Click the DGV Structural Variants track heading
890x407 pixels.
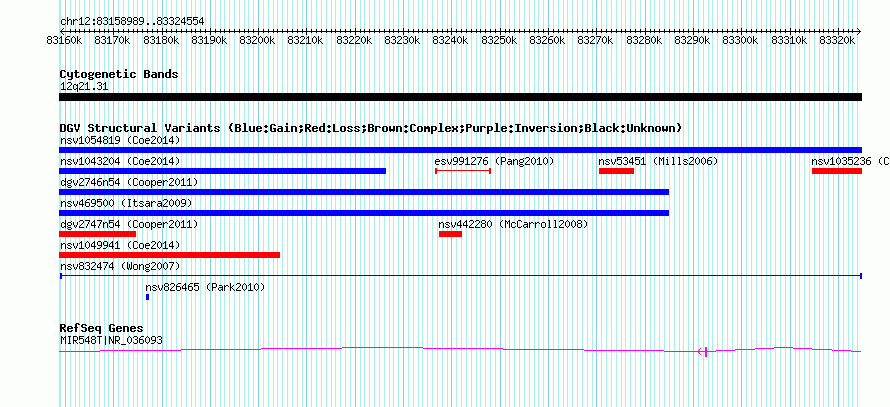[371, 128]
